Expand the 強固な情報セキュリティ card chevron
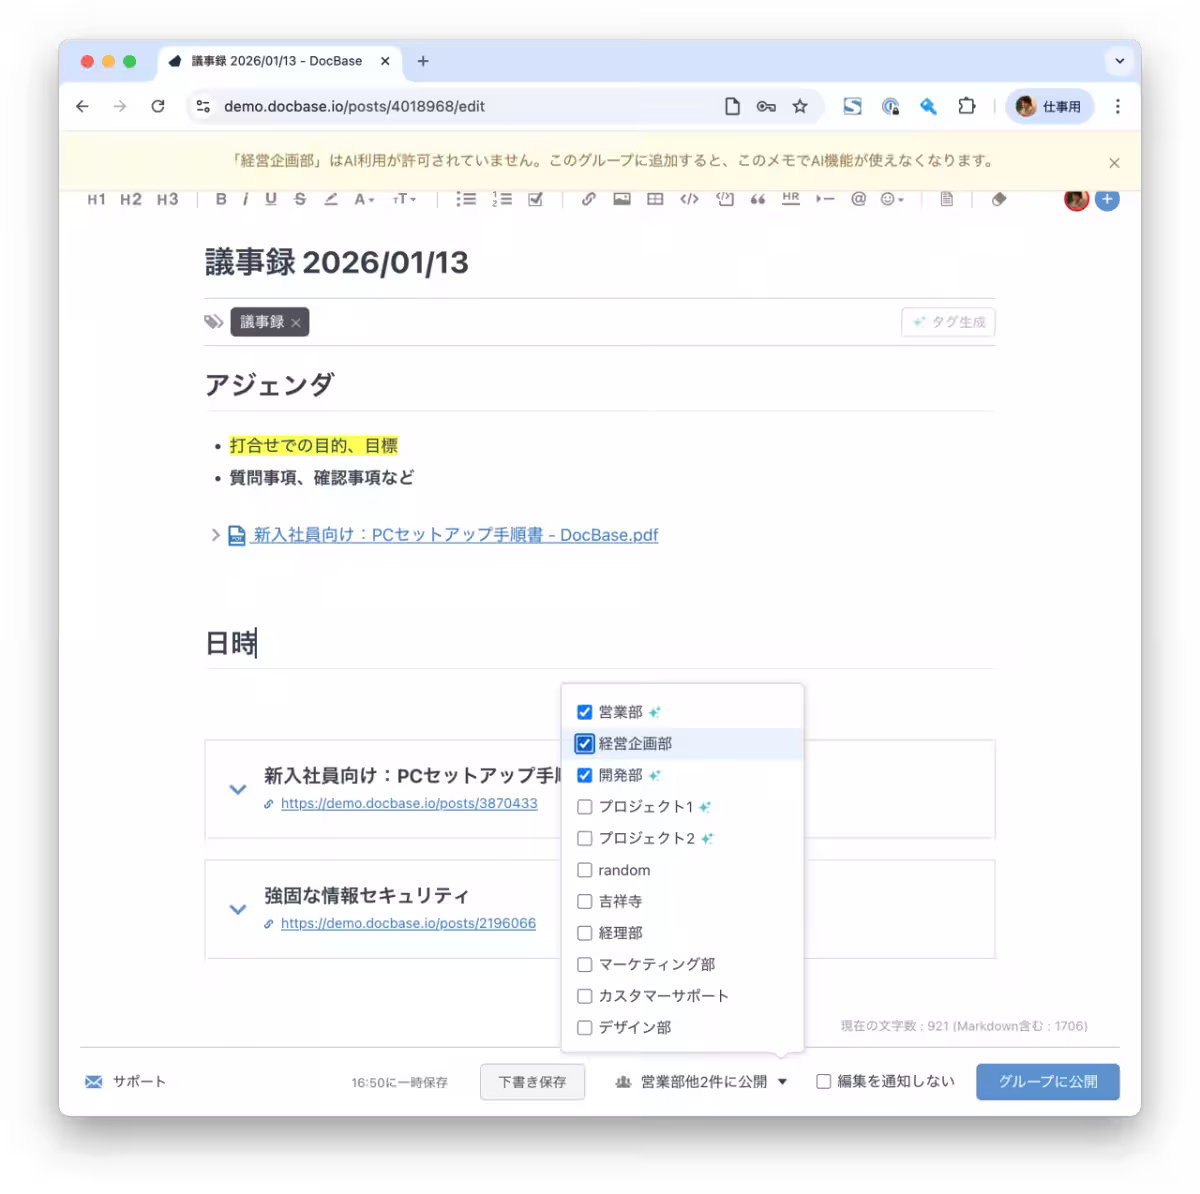 point(238,910)
